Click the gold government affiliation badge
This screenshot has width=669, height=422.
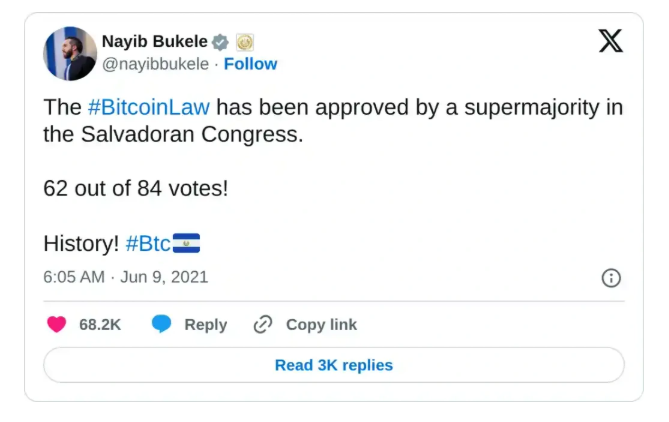tap(245, 42)
